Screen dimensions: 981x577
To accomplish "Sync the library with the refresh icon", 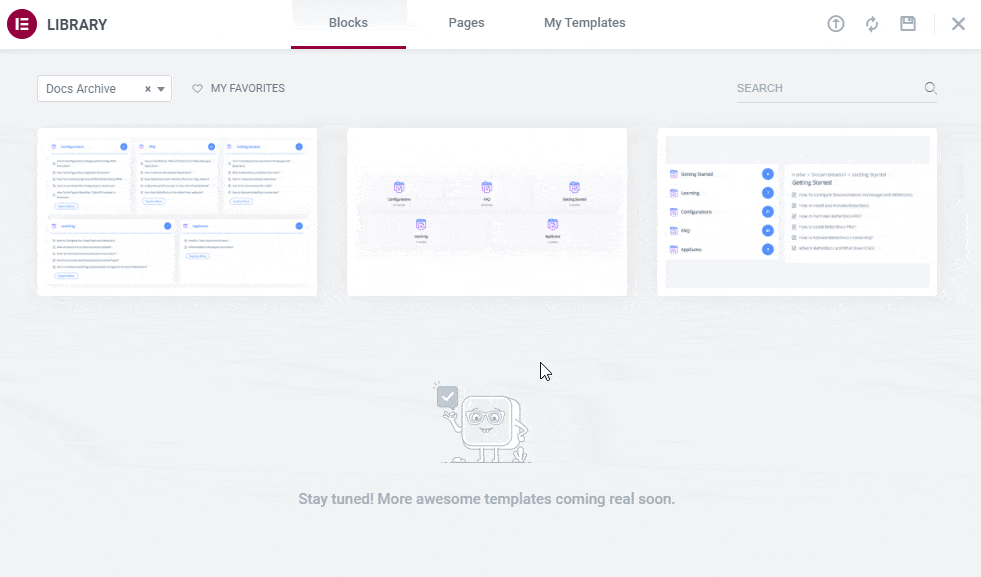I will coord(872,23).
